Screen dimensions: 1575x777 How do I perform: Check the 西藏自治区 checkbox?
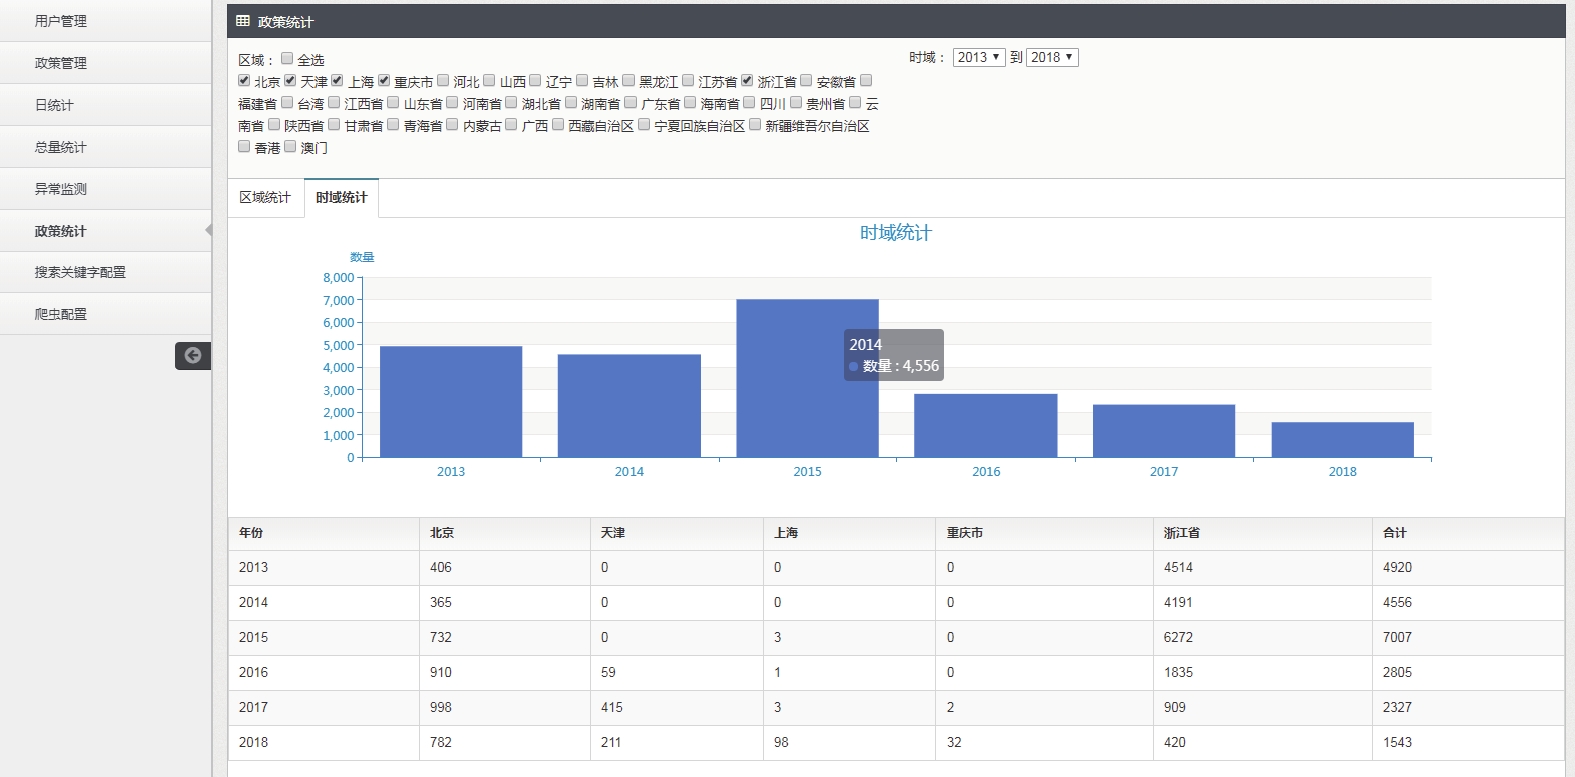558,124
